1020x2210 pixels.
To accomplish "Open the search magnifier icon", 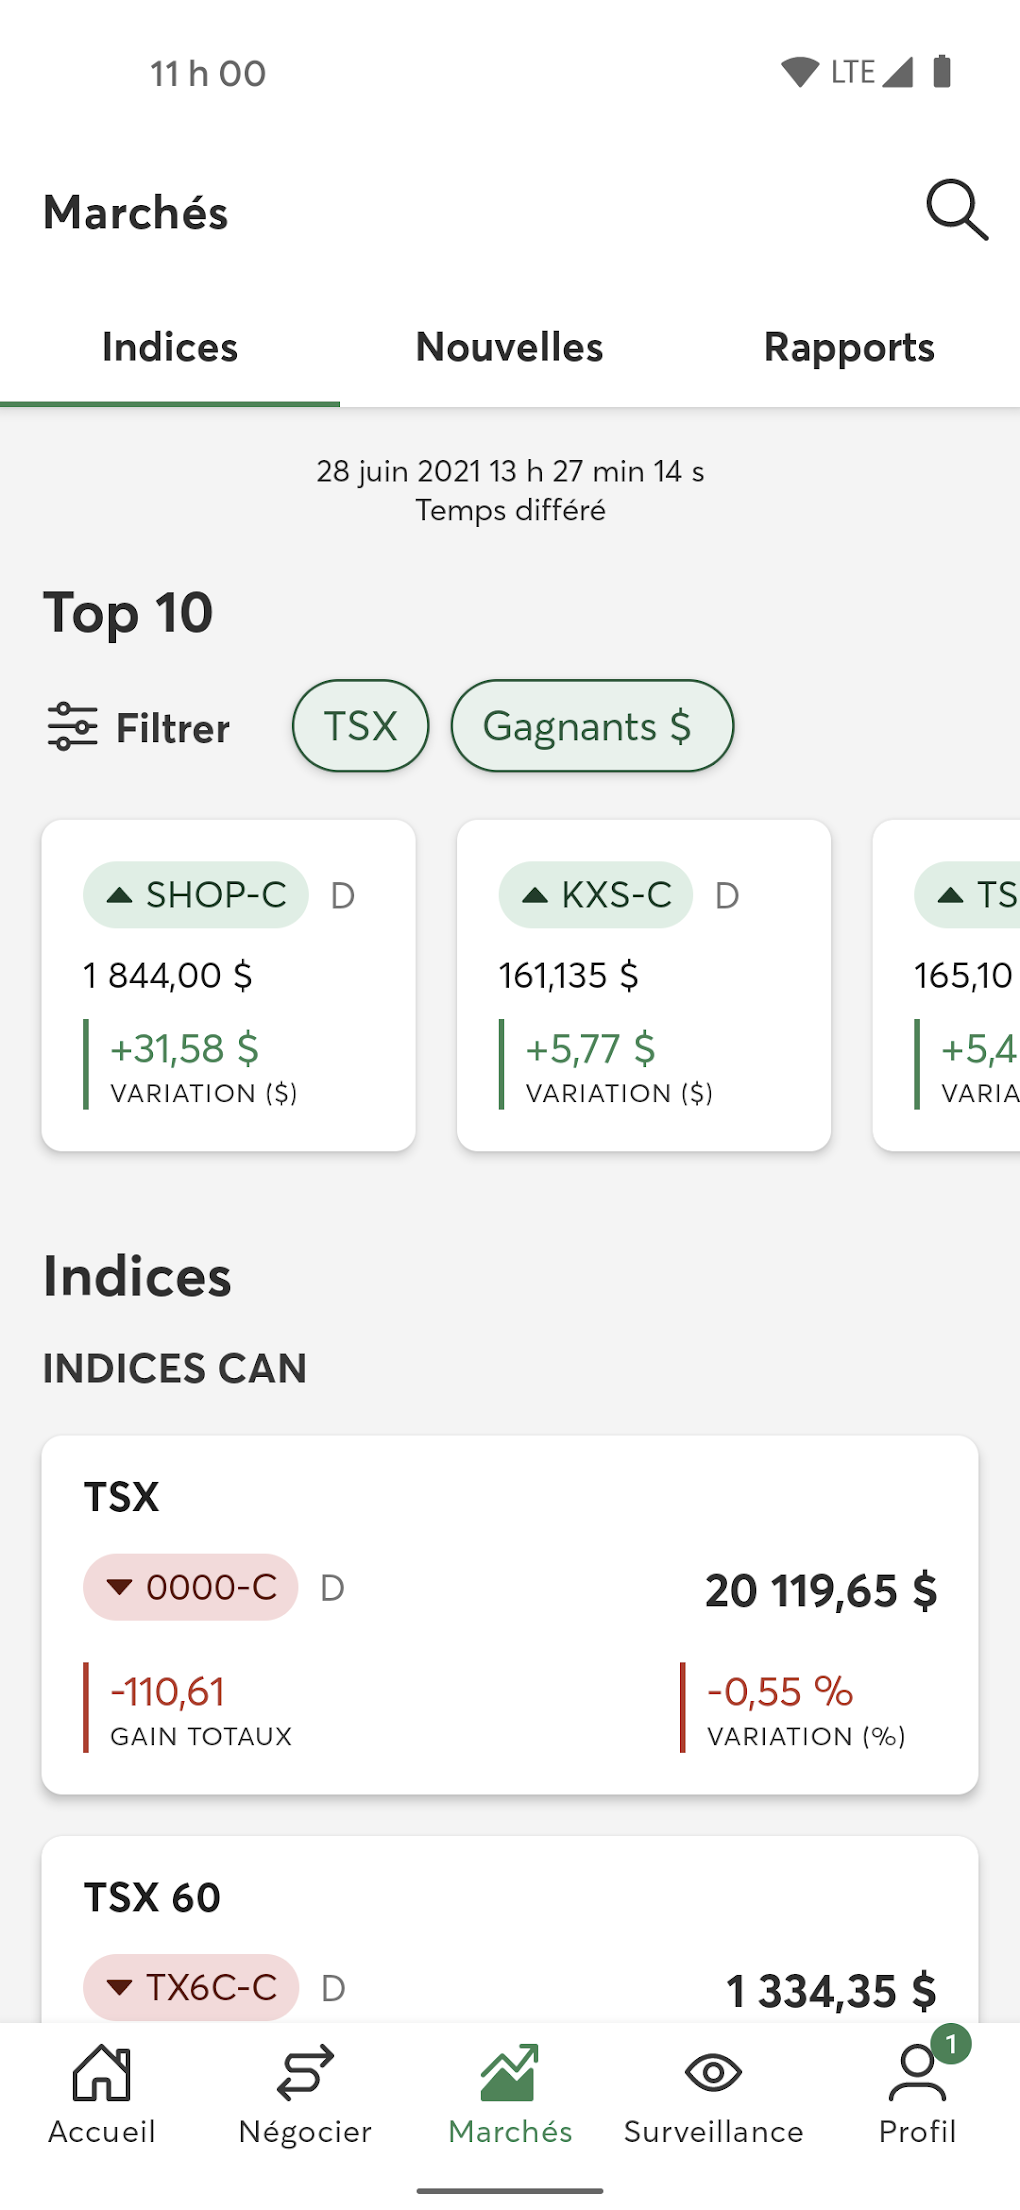I will click(956, 210).
